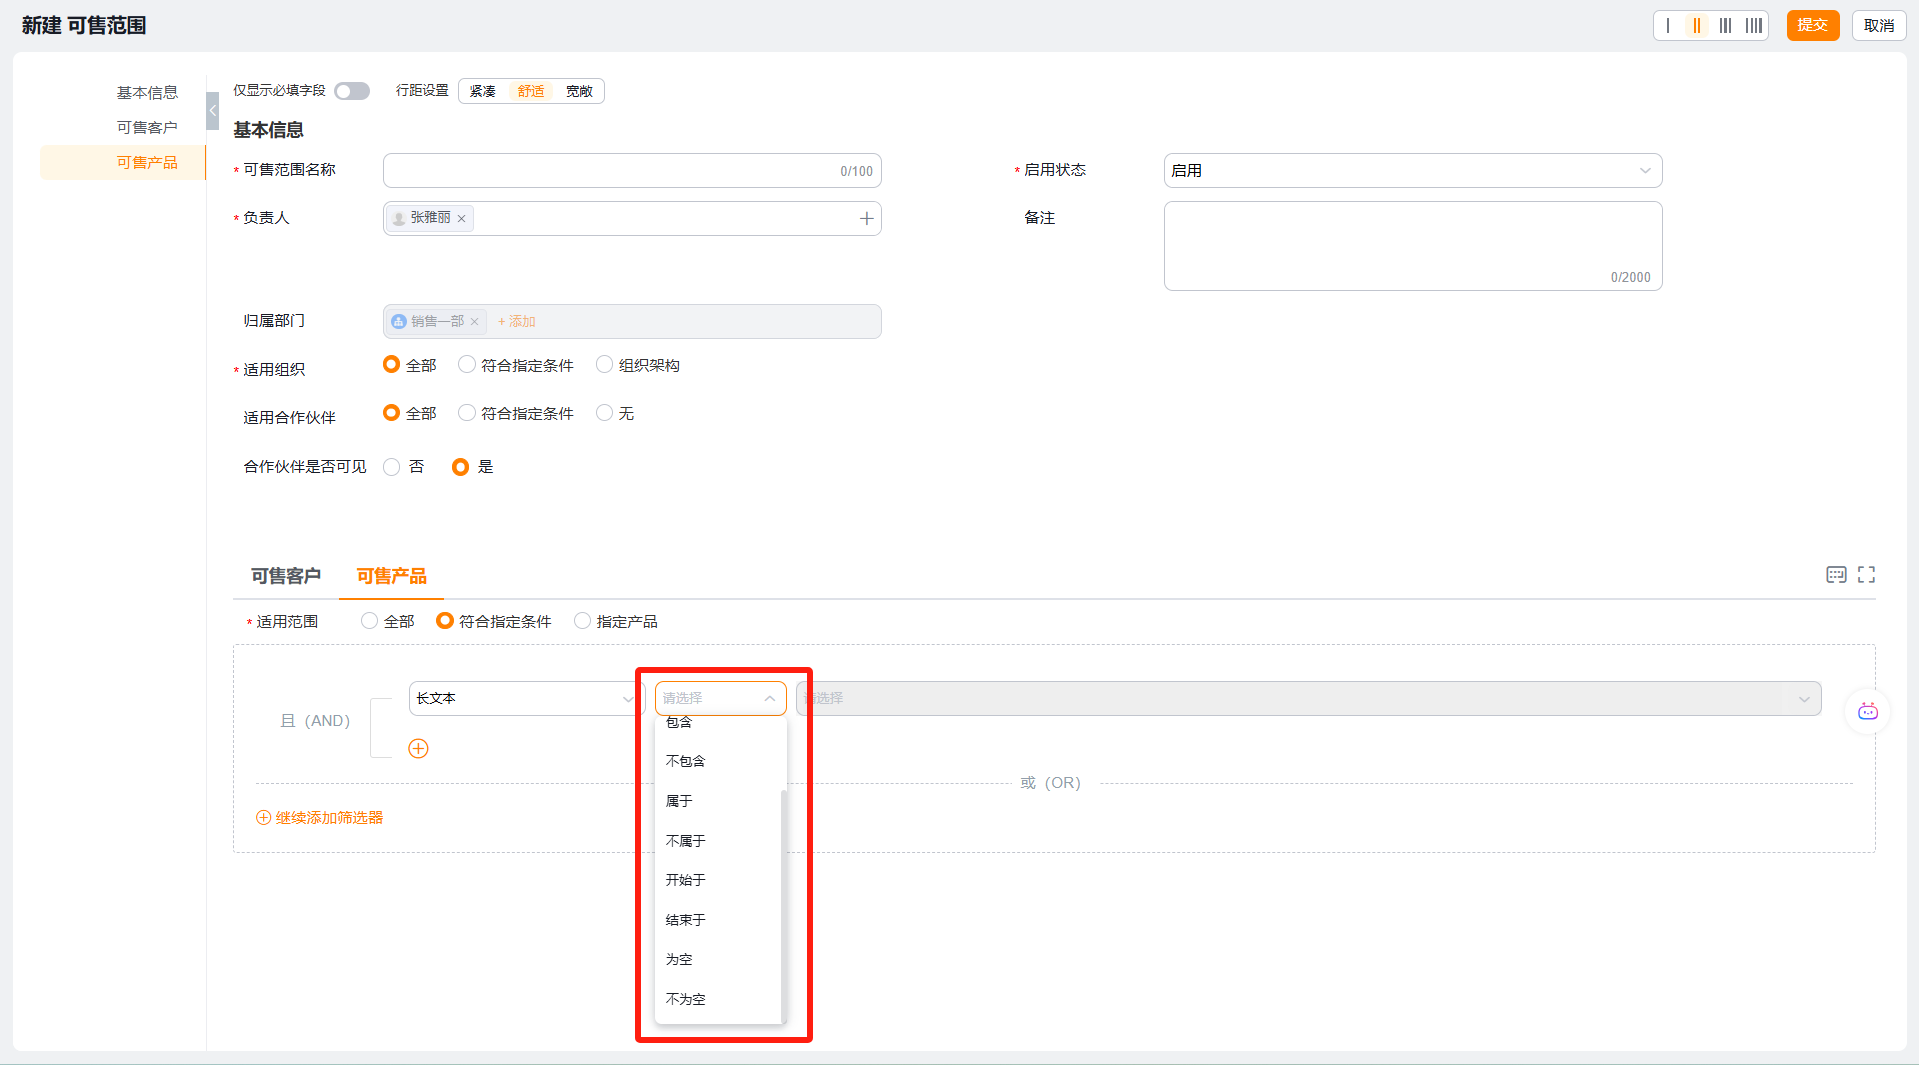Open the disabled value dropdown on the right
The height and width of the screenshot is (1065, 1919).
coord(1309,699)
